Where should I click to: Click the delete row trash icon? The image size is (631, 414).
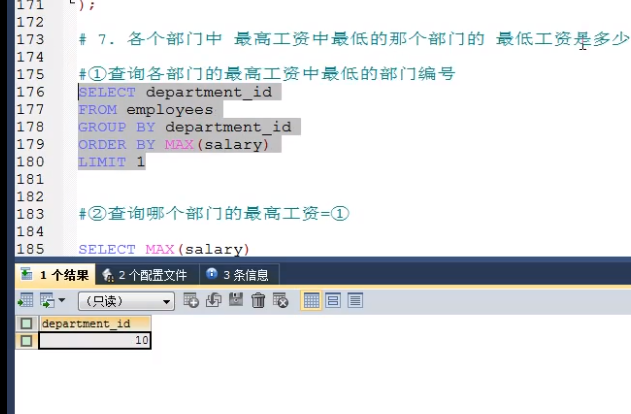coord(258,300)
